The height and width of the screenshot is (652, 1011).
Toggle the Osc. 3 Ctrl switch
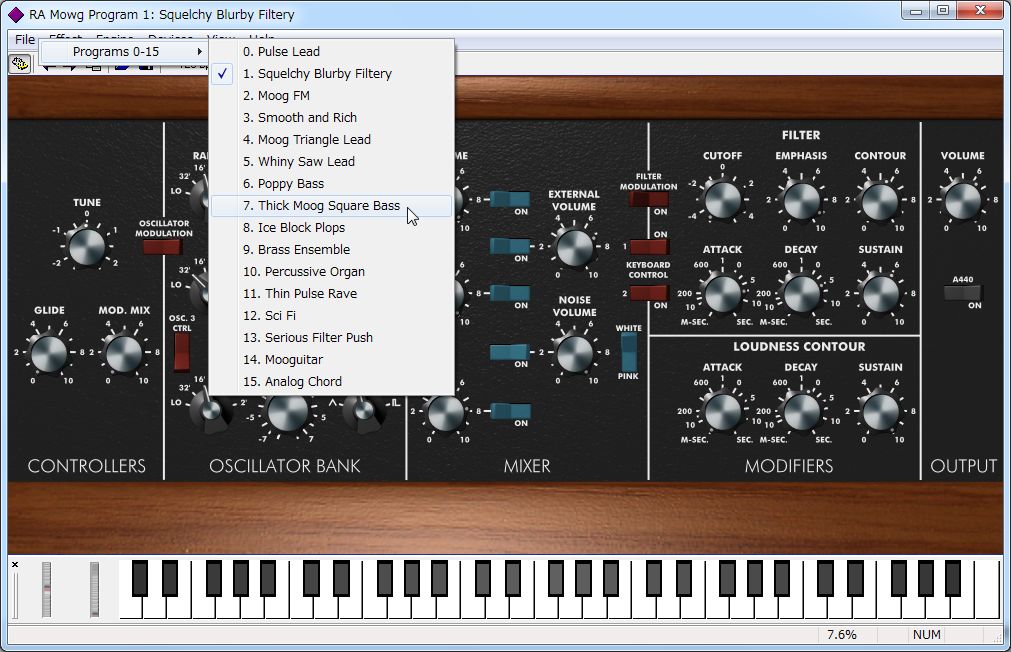pyautogui.click(x=182, y=352)
